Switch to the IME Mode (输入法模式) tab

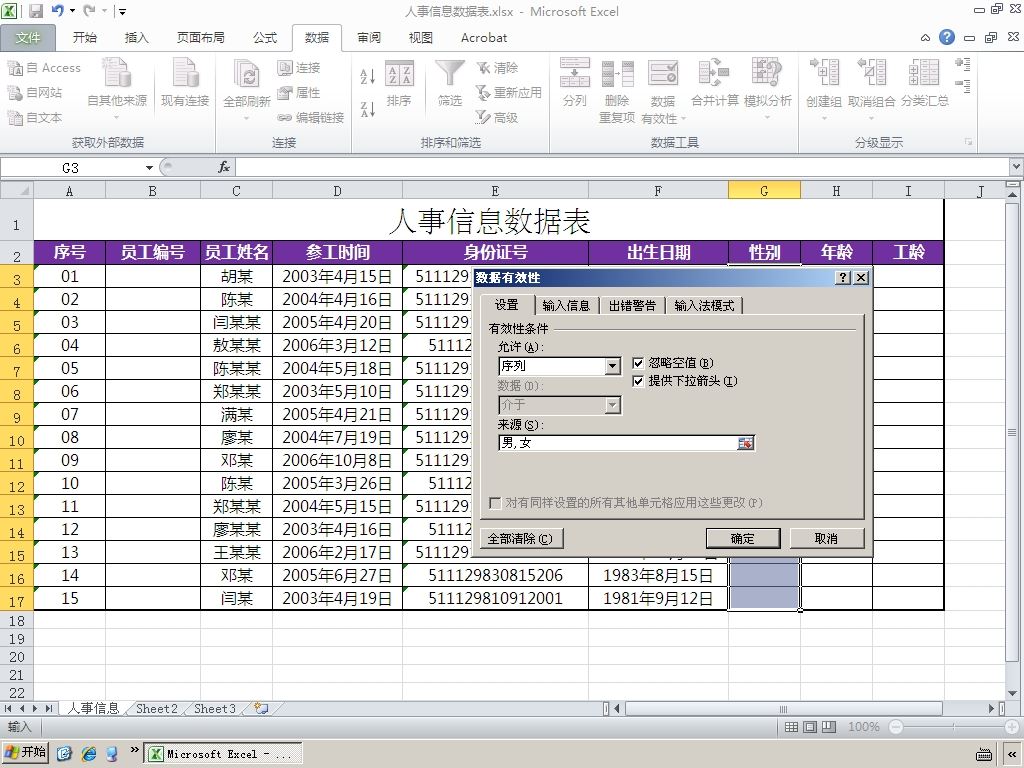(704, 306)
